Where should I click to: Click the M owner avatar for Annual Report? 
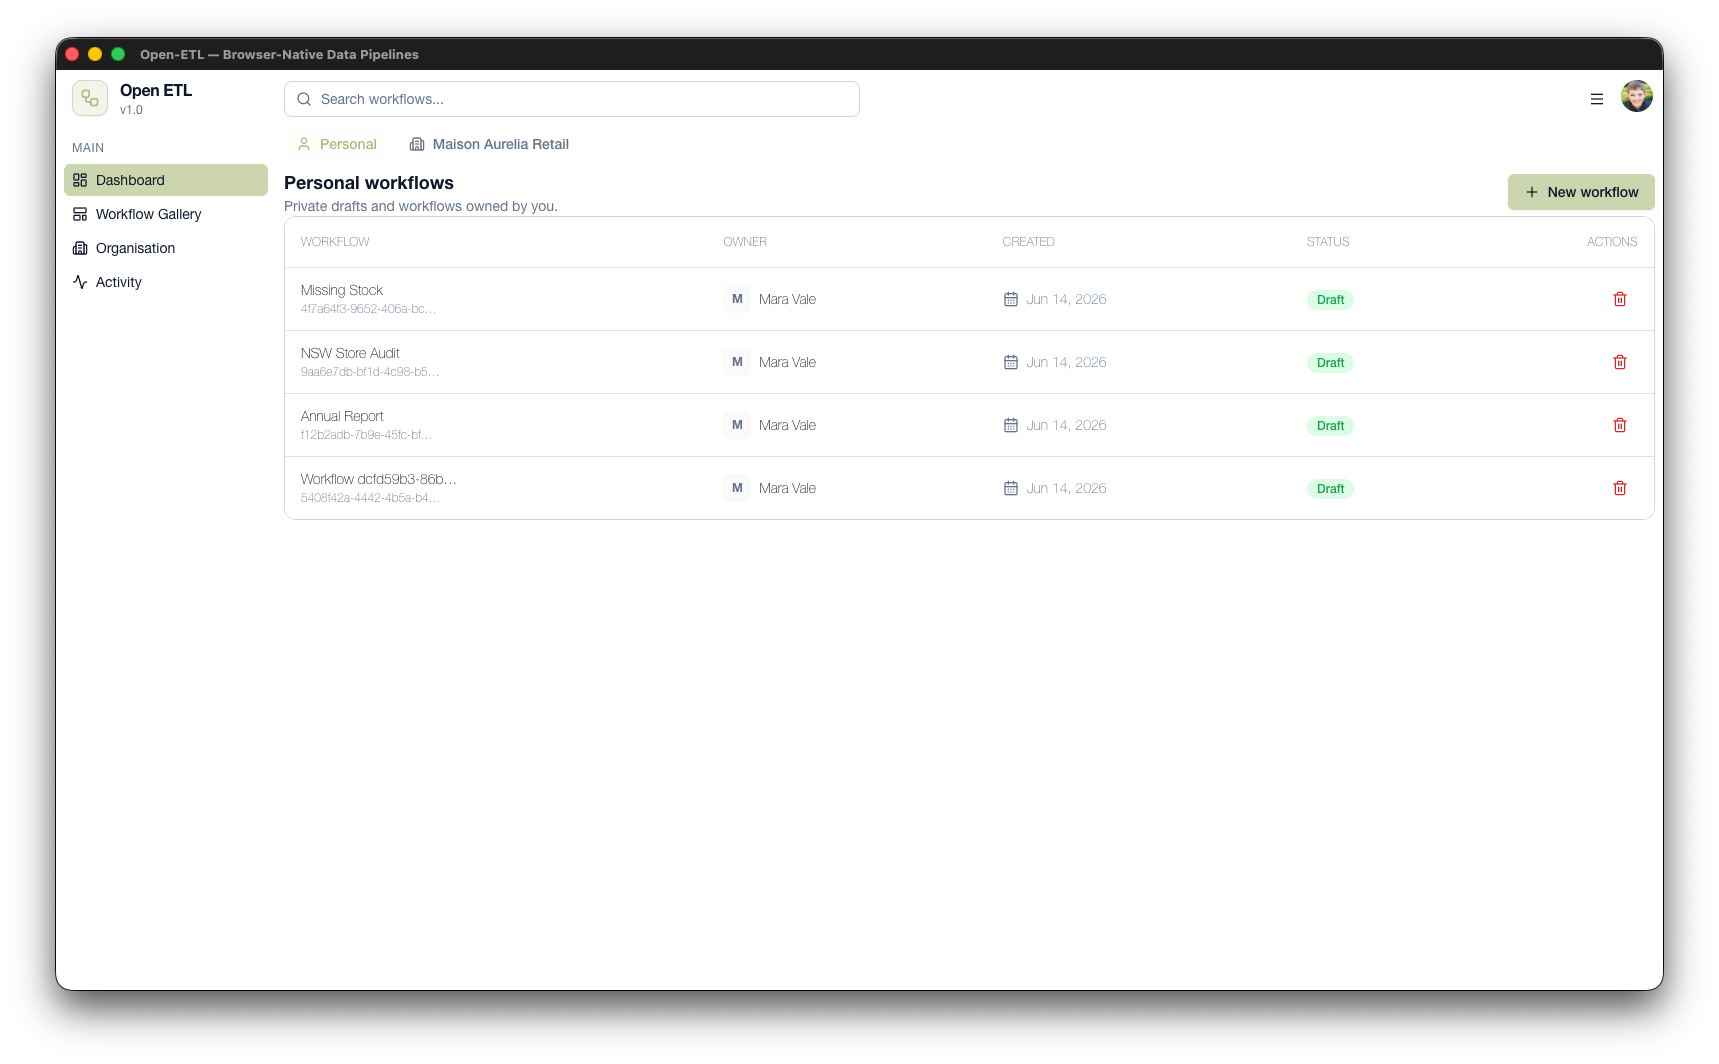tap(737, 425)
